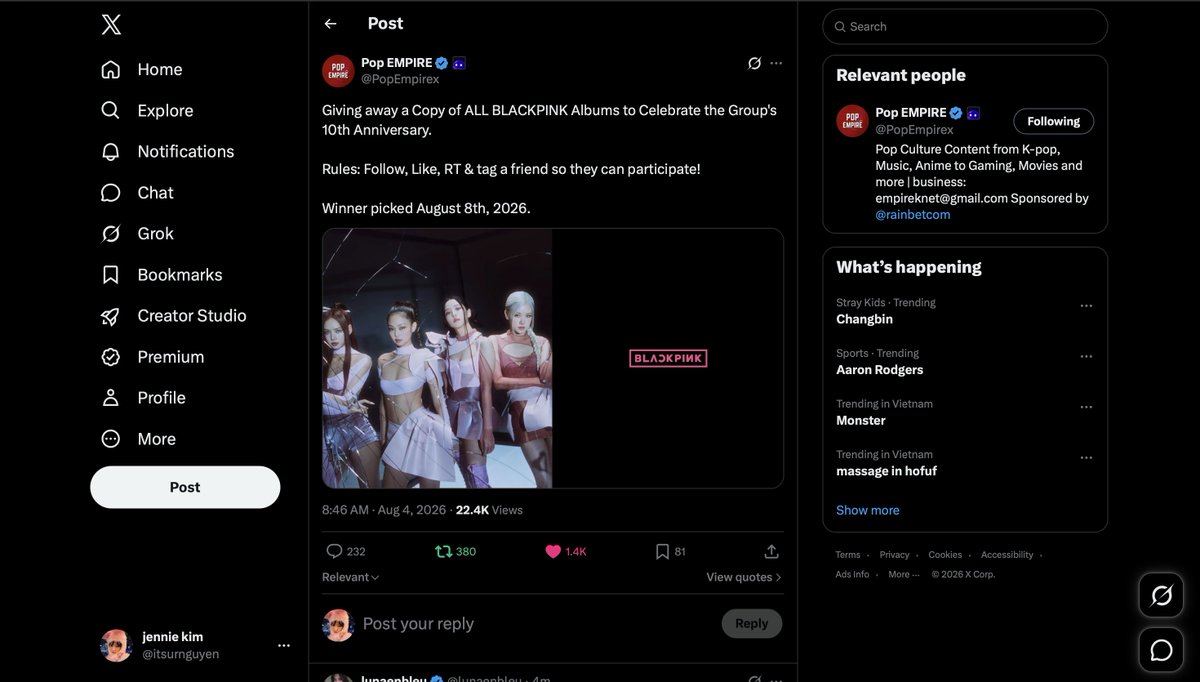Open the post's three-dot more menu

[x=776, y=63]
